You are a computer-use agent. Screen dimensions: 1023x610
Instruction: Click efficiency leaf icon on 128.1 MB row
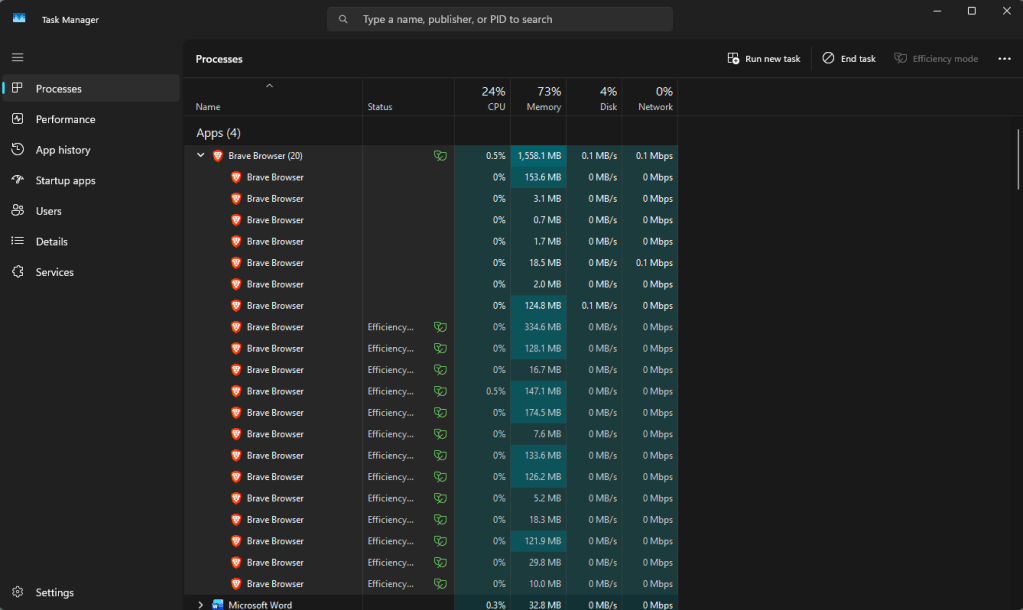440,348
